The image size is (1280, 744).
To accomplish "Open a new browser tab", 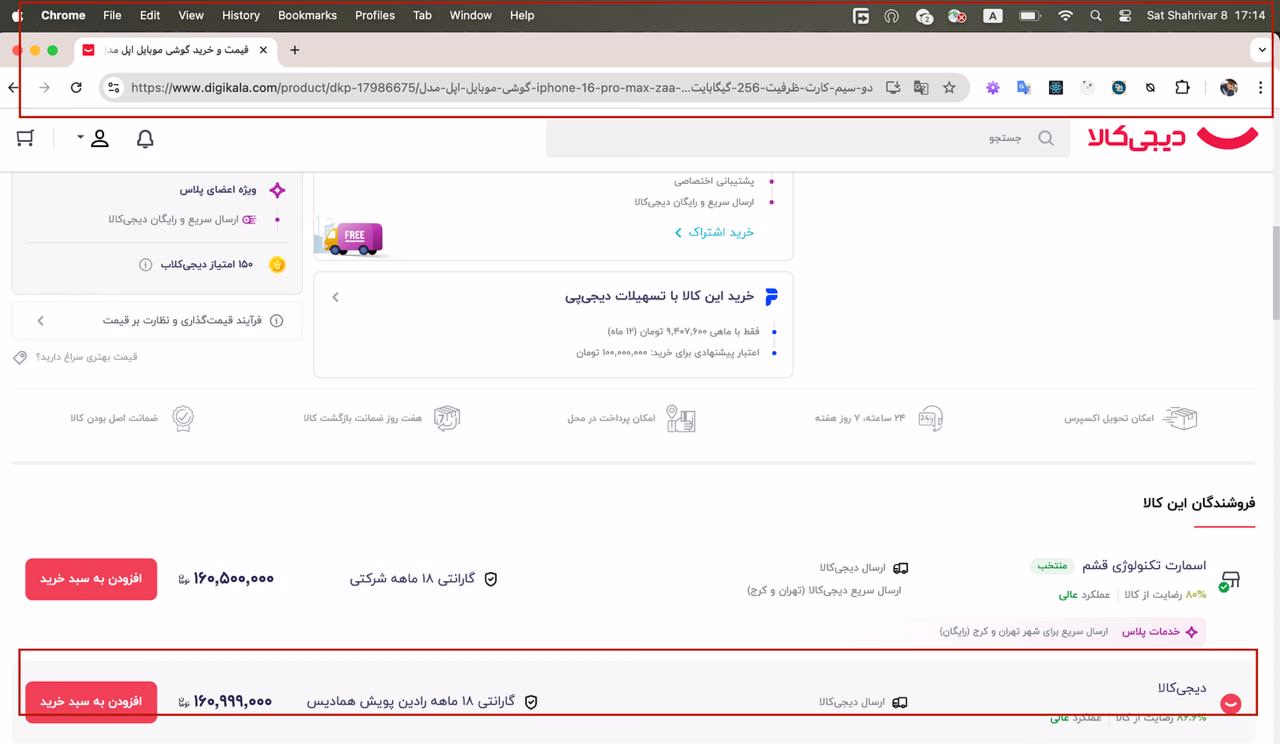I will click(x=294, y=50).
